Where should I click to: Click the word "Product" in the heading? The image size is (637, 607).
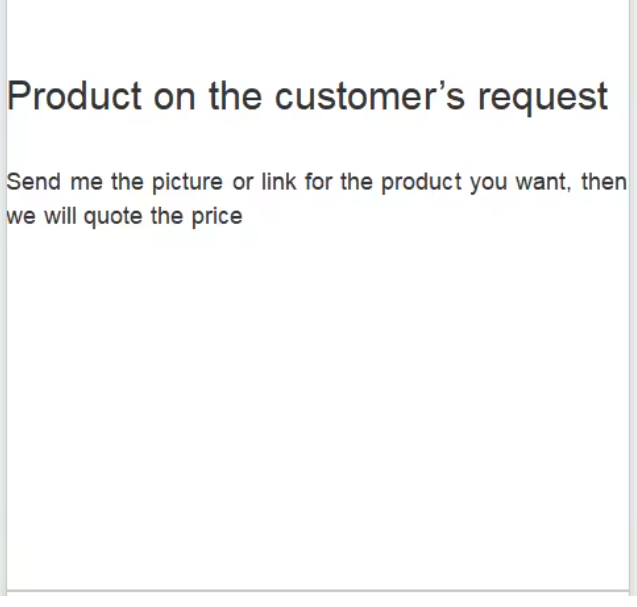[x=75, y=97]
